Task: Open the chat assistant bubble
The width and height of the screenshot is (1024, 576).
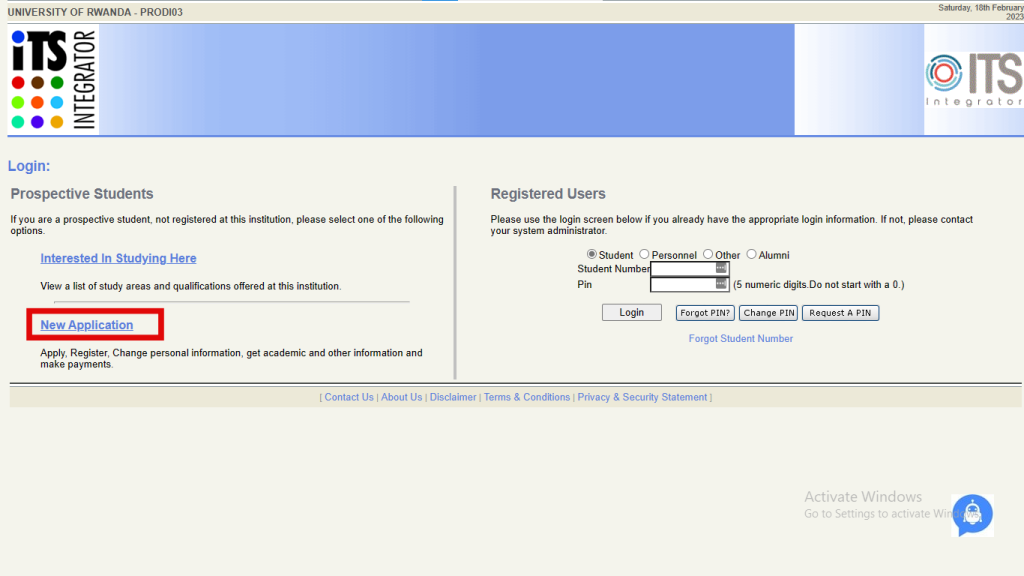Action: click(972, 515)
